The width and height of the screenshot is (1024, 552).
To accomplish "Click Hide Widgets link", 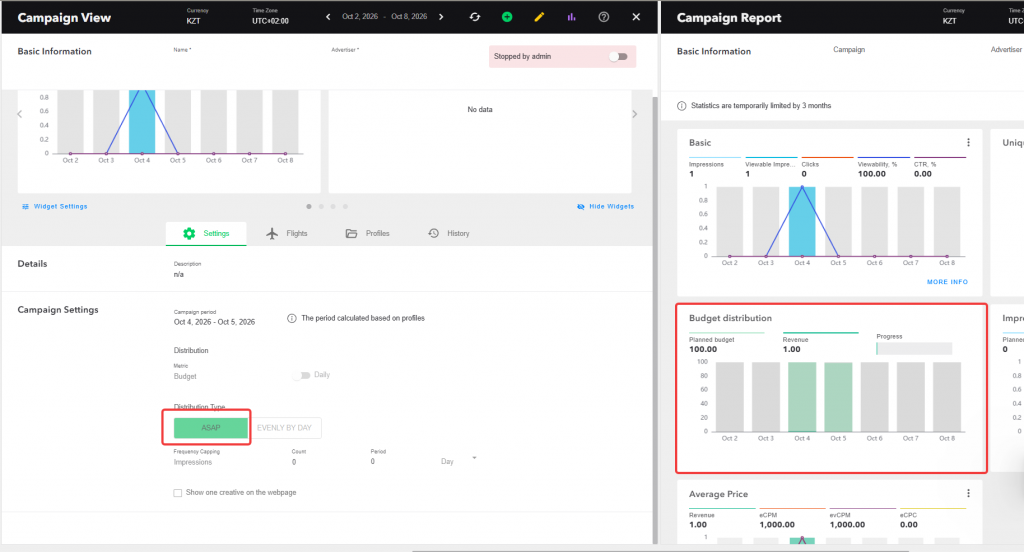I will coord(605,206).
